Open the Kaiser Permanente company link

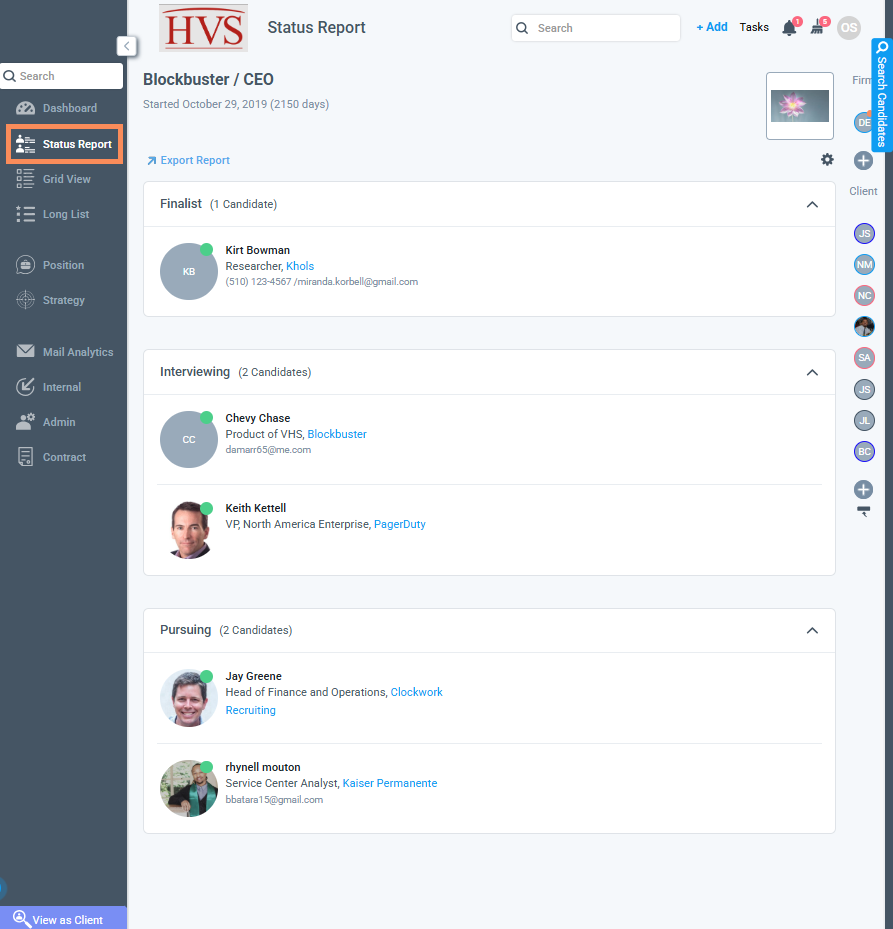(390, 783)
